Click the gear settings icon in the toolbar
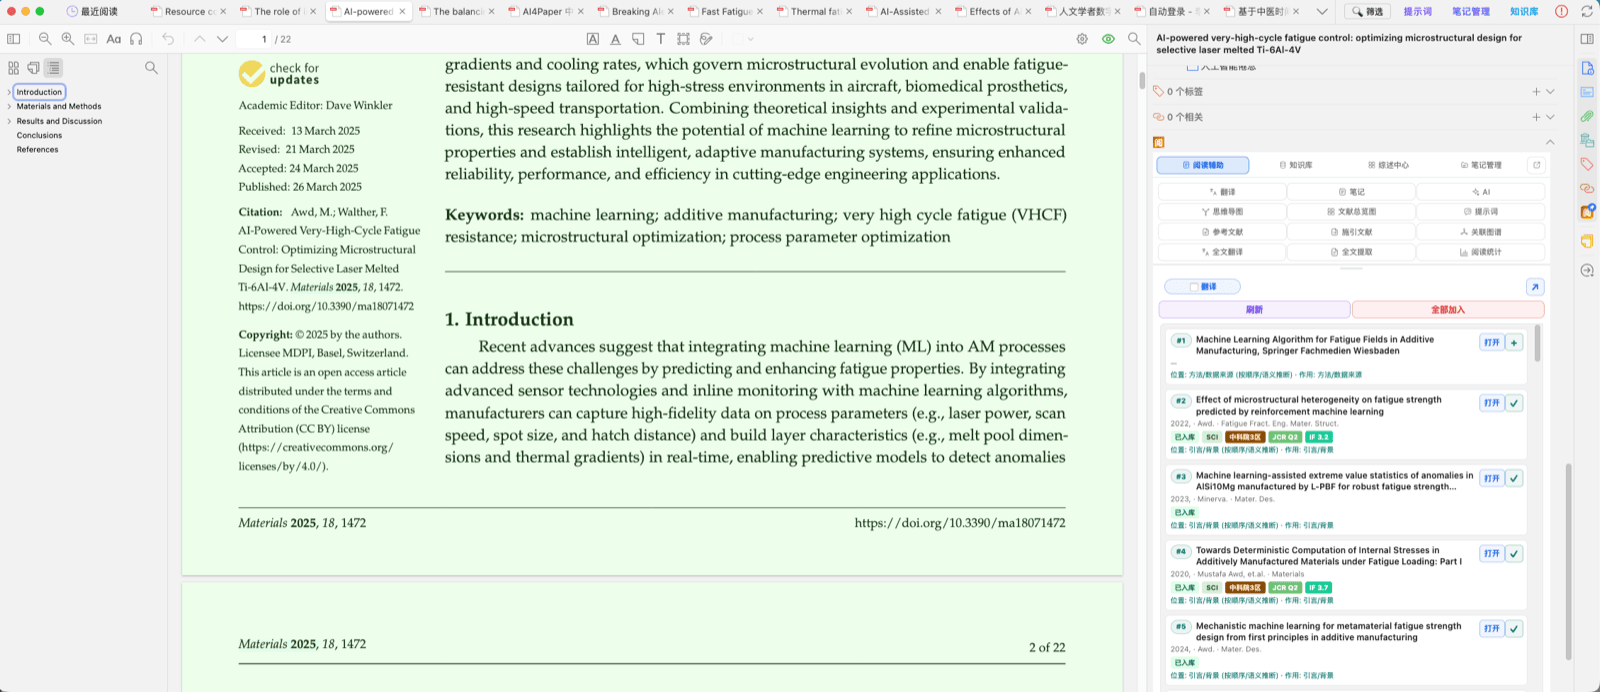 [x=1082, y=39]
